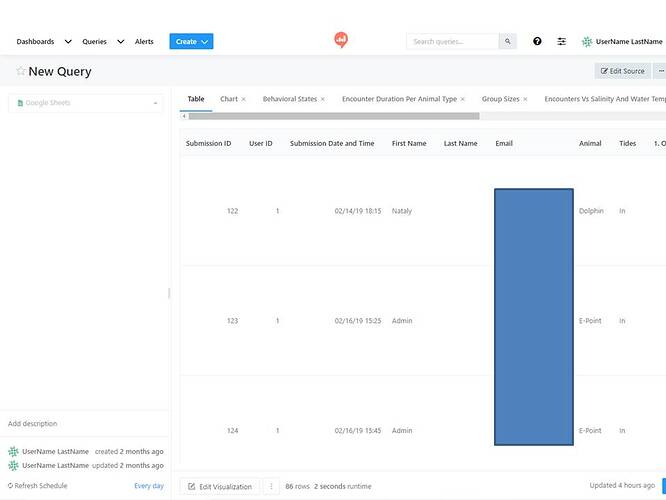This screenshot has width=666, height=500.
Task: Switch to the Chart tab
Action: click(x=229, y=99)
